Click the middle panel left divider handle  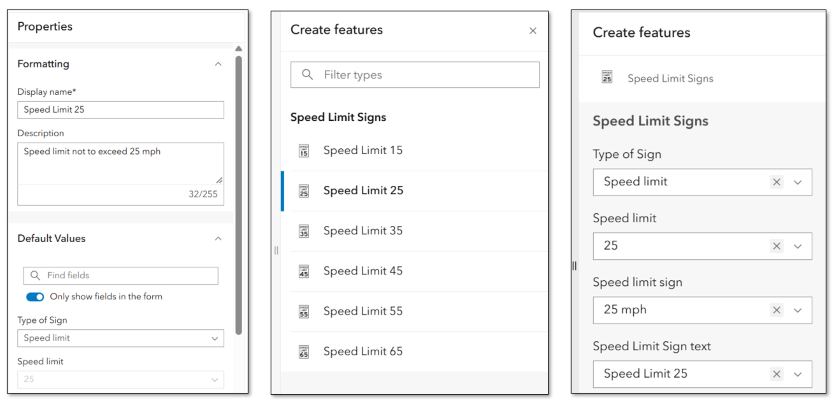pos(276,250)
